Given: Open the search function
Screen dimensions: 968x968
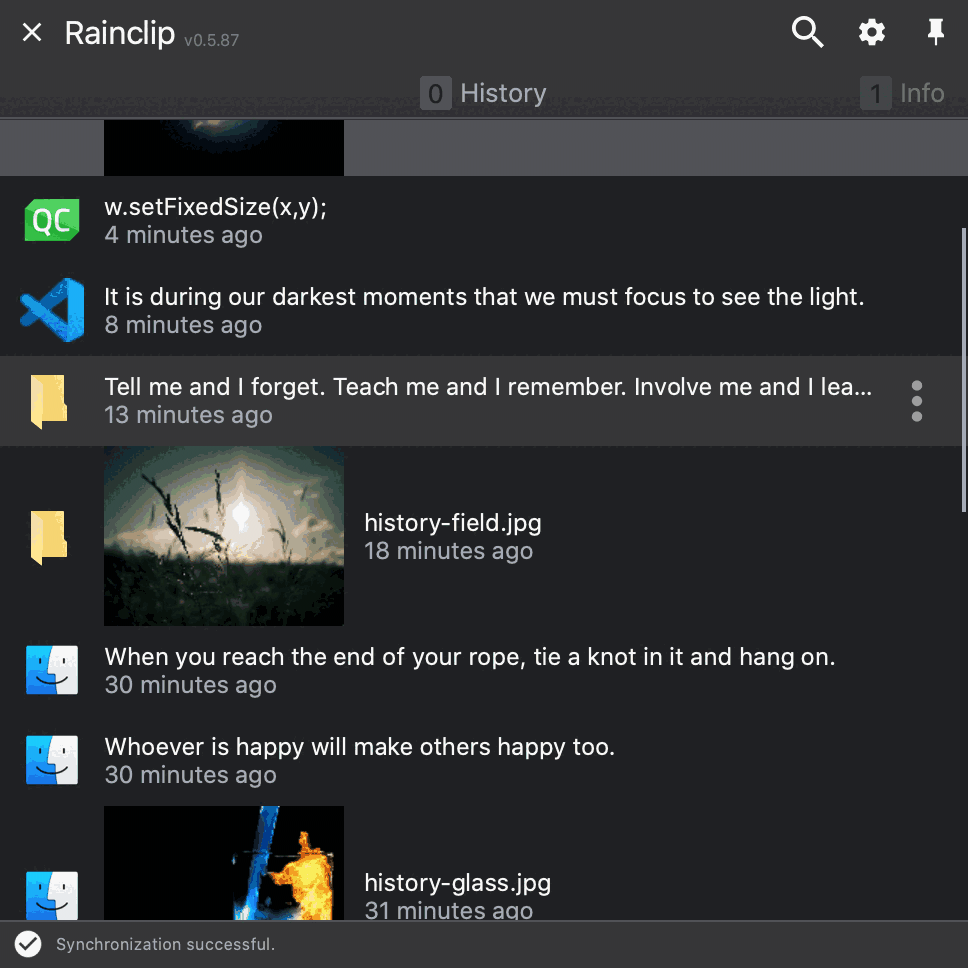Looking at the screenshot, I should click(807, 32).
